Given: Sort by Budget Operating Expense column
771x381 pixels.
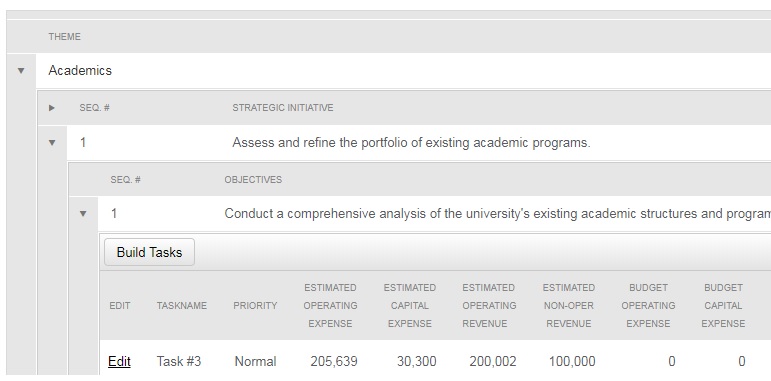Looking at the screenshot, I should pyautogui.click(x=648, y=306).
